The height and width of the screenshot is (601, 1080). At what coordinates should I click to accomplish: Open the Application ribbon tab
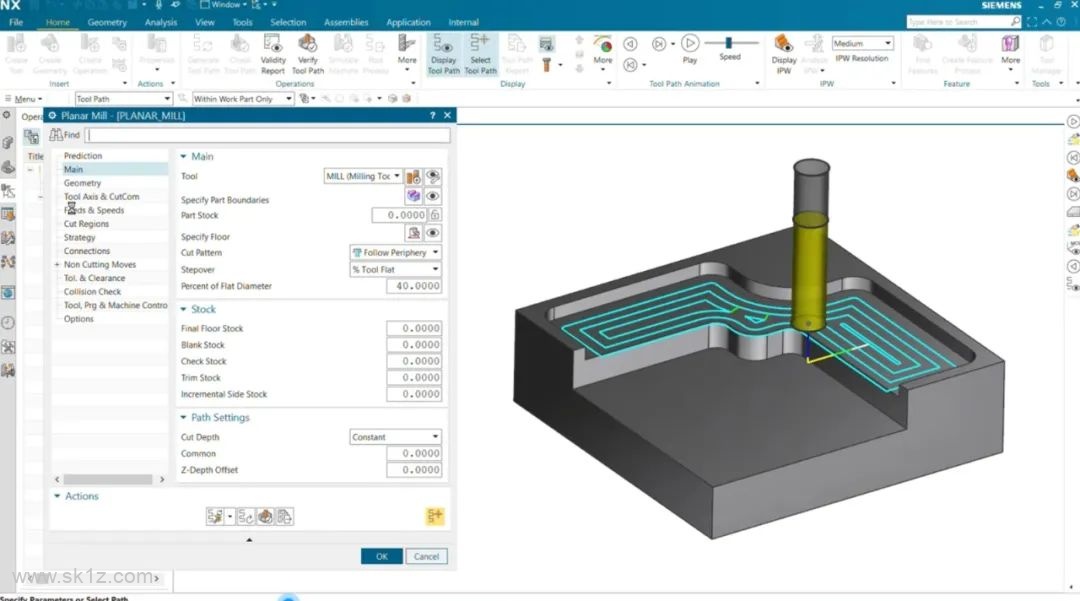[408, 22]
